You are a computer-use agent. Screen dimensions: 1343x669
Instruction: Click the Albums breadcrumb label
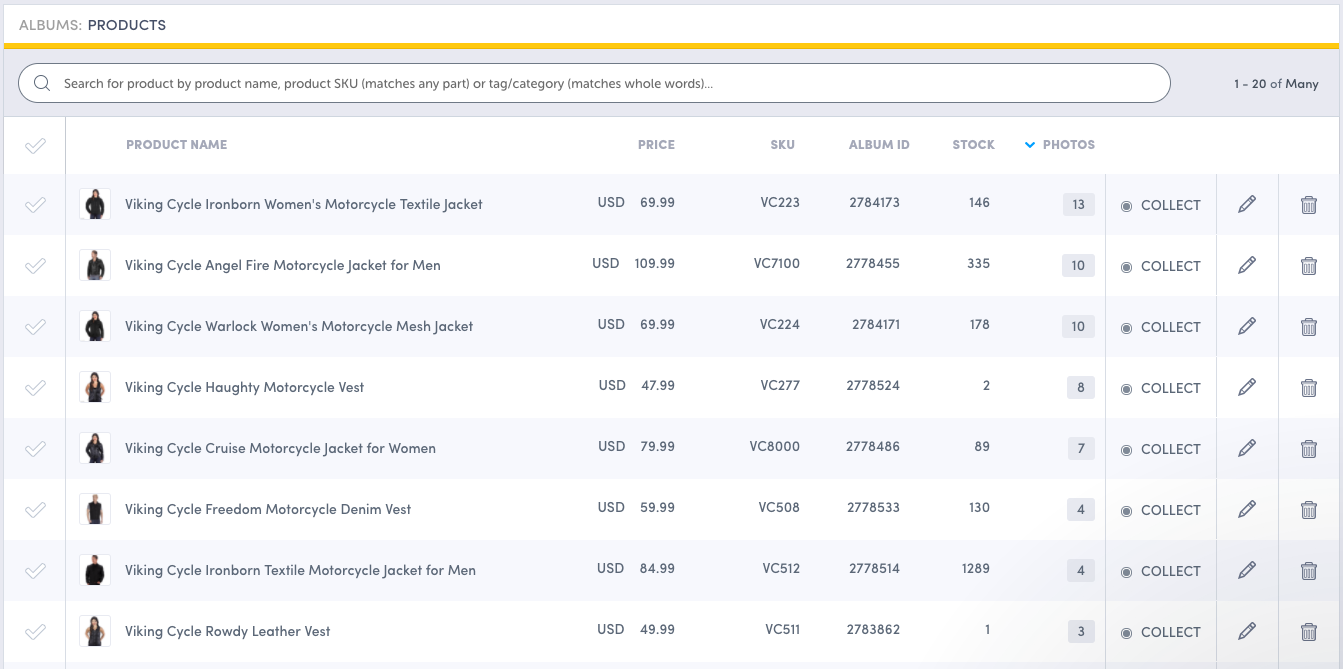[x=50, y=25]
